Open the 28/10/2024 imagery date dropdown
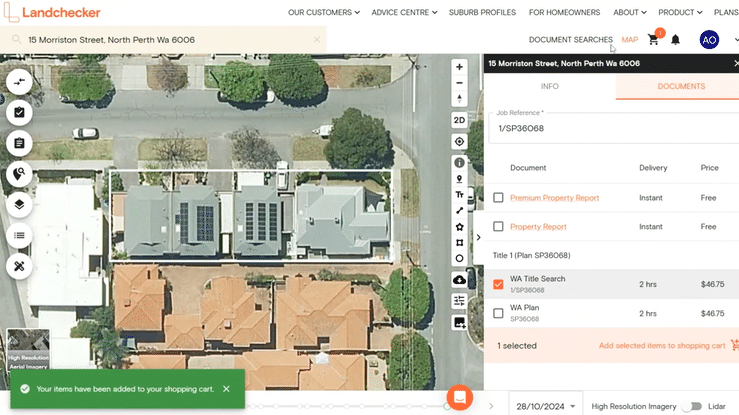 pyautogui.click(x=545, y=406)
